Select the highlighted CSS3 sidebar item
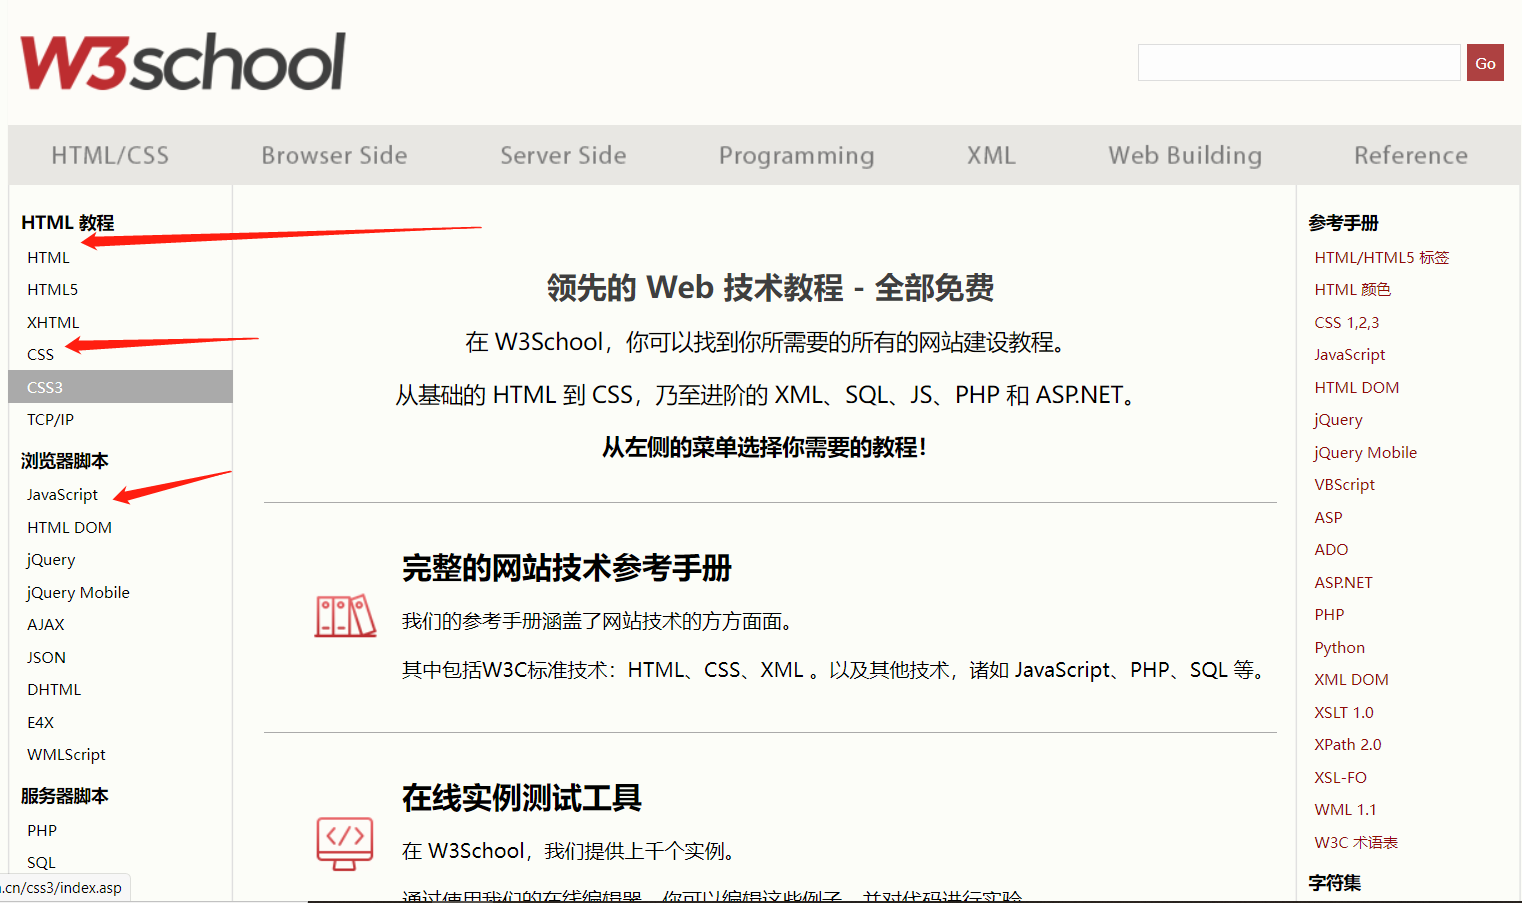1522x903 pixels. [x=120, y=387]
